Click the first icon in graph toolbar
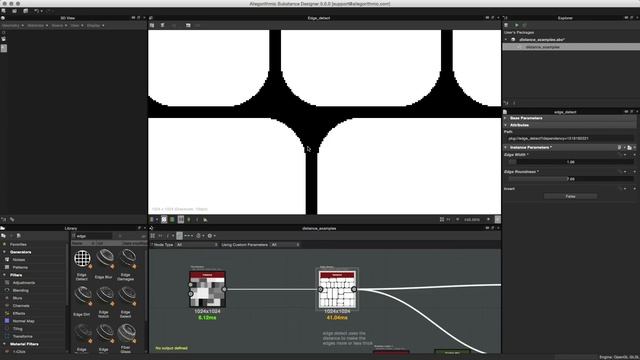This screenshot has height=360, width=640. click(153, 236)
